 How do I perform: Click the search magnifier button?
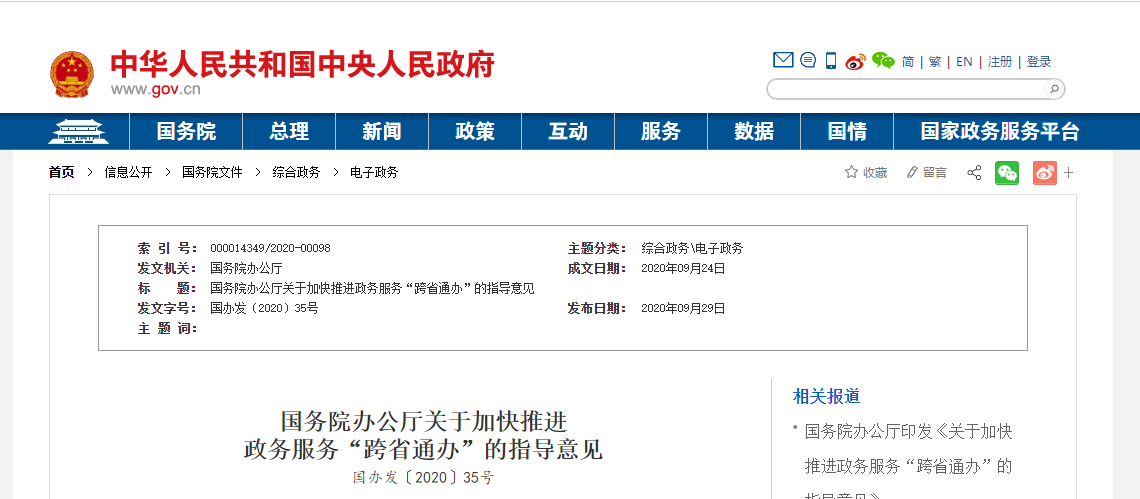pos(1053,89)
